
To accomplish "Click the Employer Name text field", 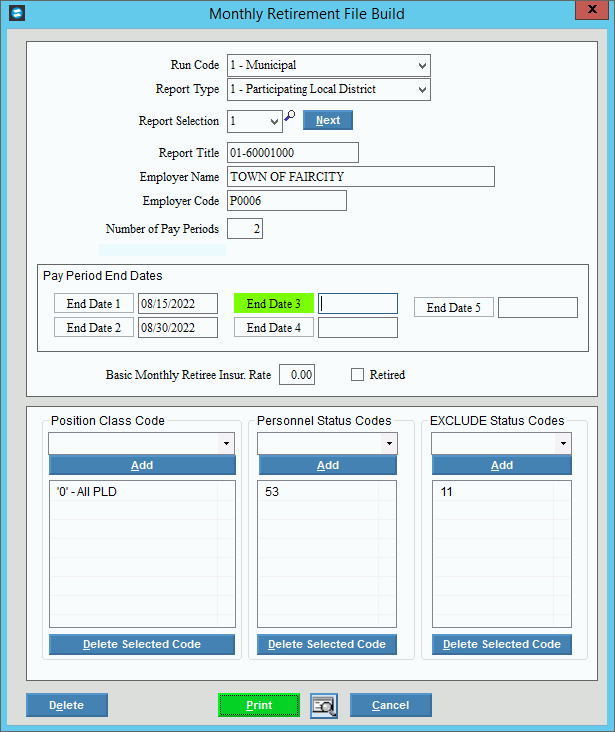I will tap(360, 177).
